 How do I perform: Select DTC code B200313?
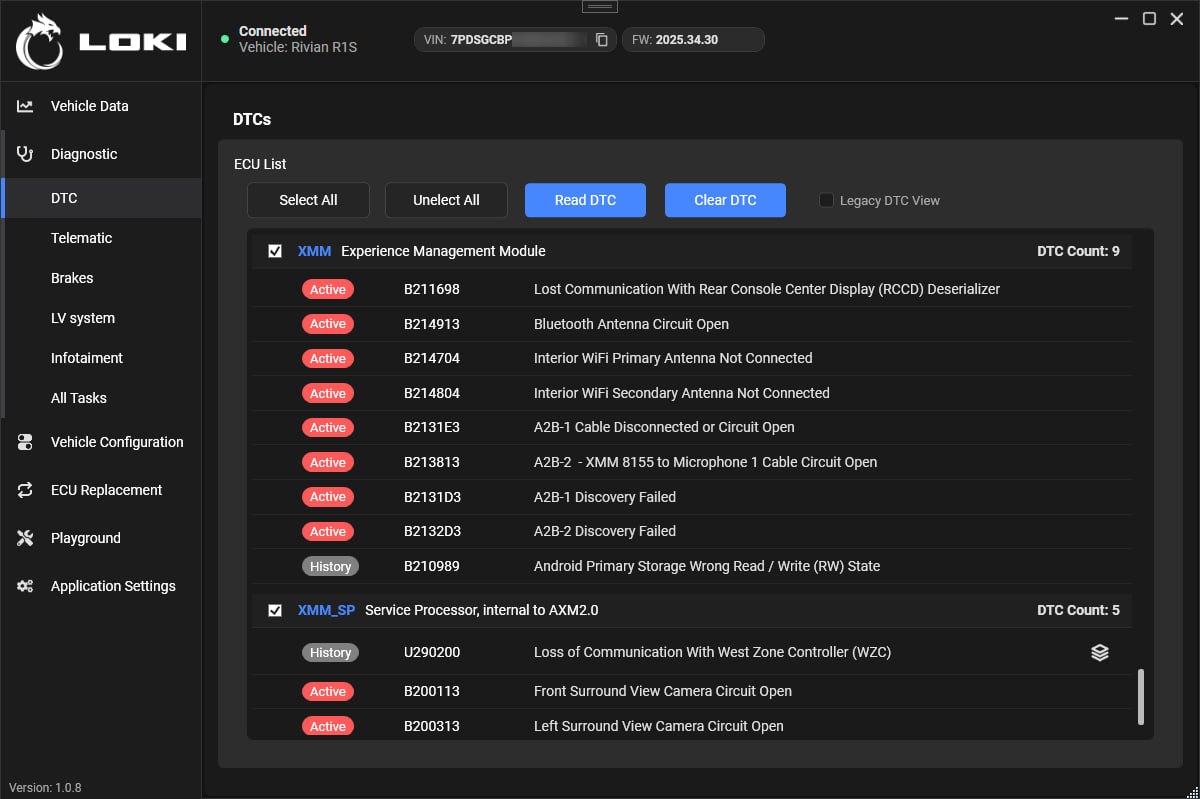pos(432,726)
